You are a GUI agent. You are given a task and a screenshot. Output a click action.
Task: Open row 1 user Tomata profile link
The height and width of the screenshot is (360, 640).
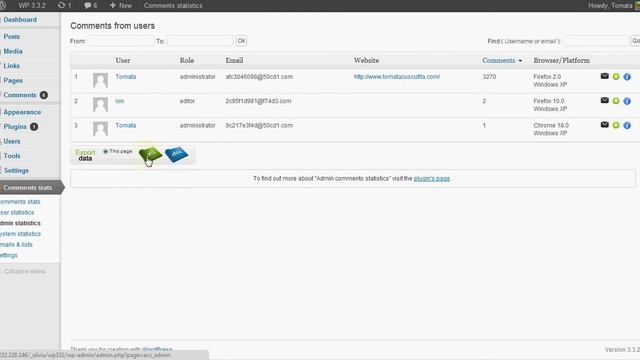click(126, 77)
